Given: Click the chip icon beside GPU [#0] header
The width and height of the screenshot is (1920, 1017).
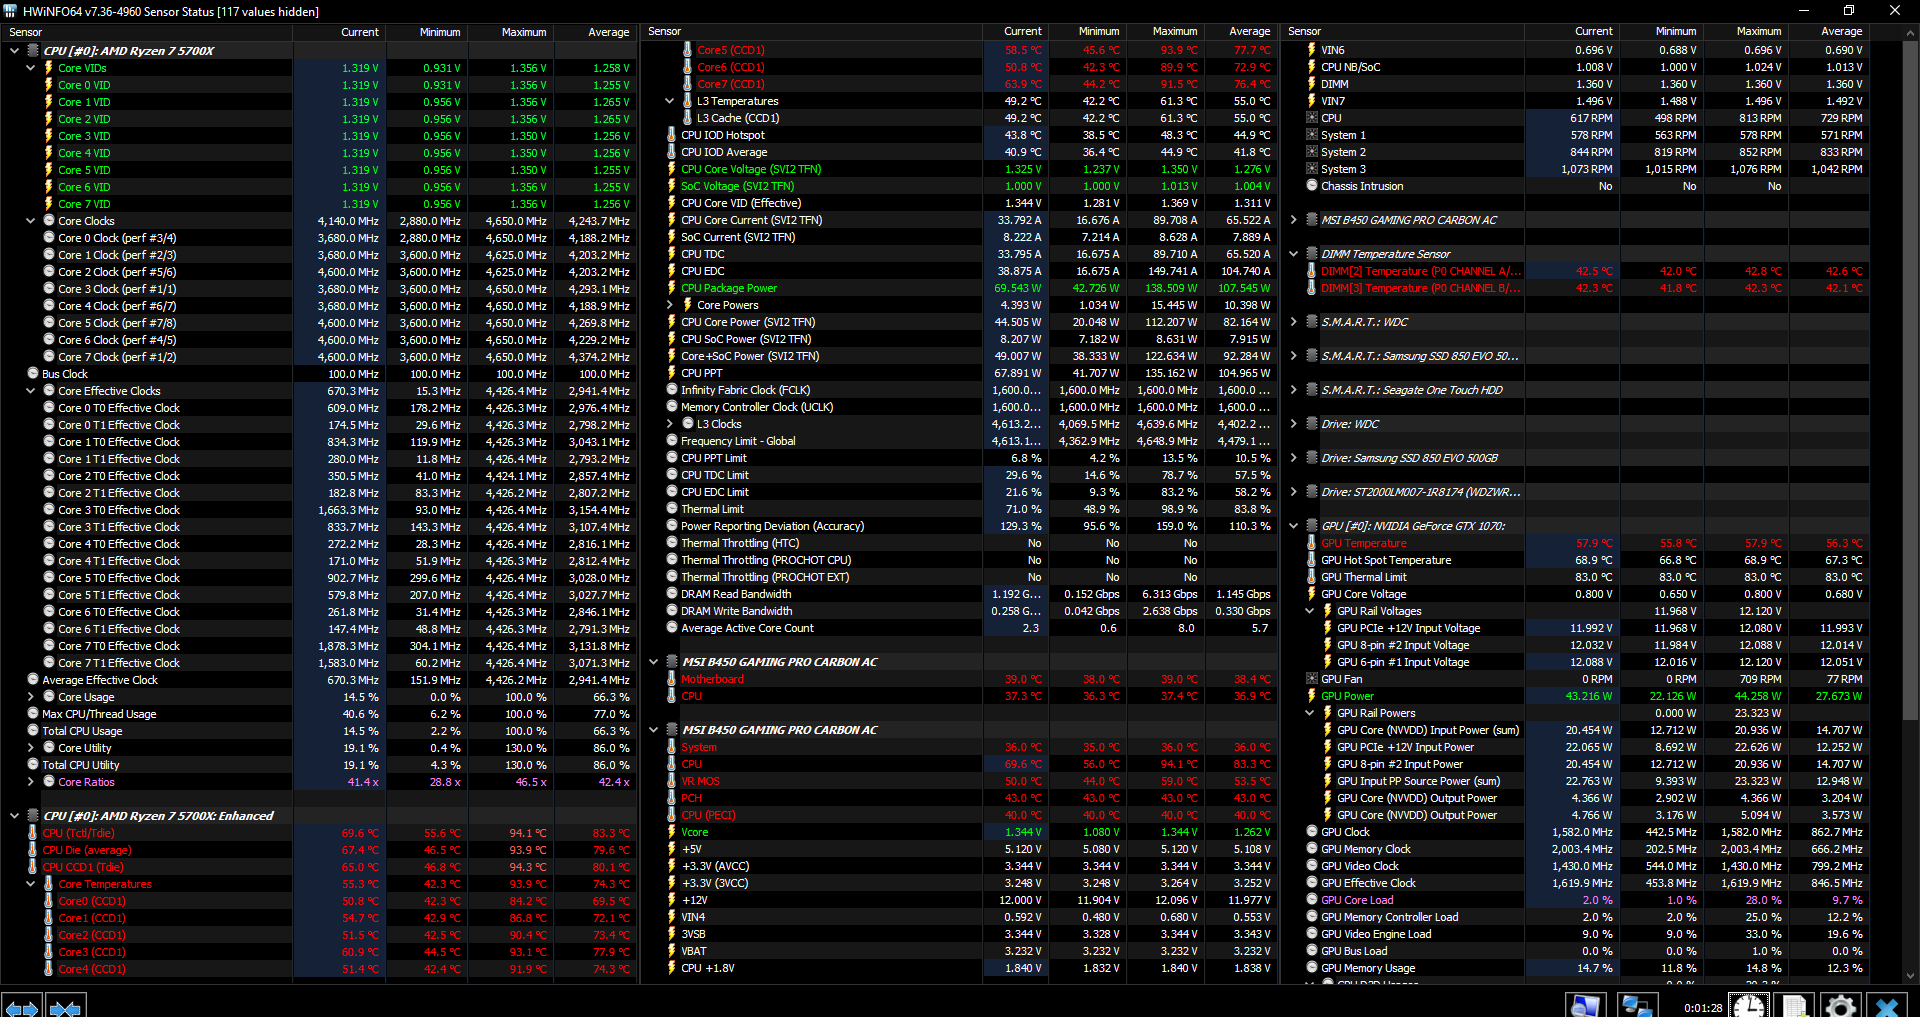Looking at the screenshot, I should tap(1311, 526).
